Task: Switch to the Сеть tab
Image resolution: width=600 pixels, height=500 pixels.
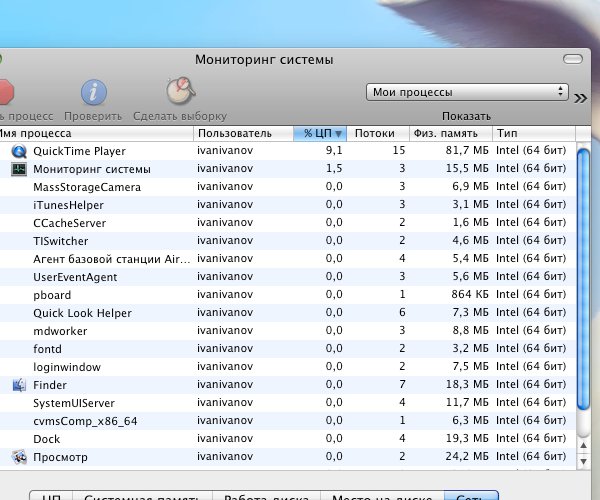Action: pos(471,495)
